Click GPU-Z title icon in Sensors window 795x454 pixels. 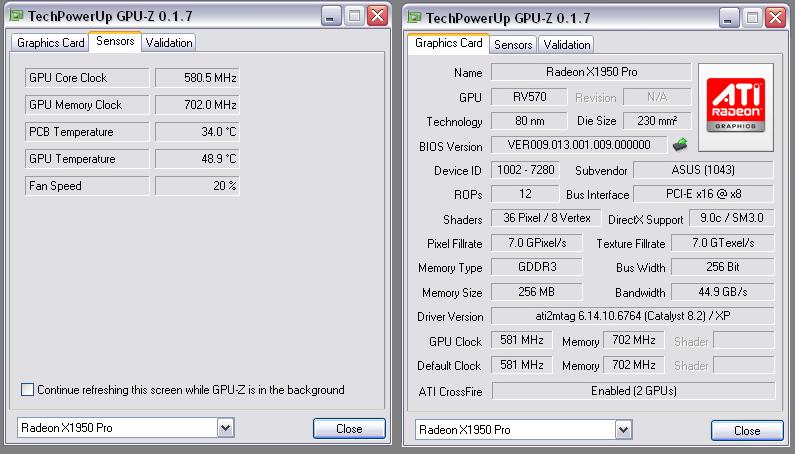coord(17,16)
